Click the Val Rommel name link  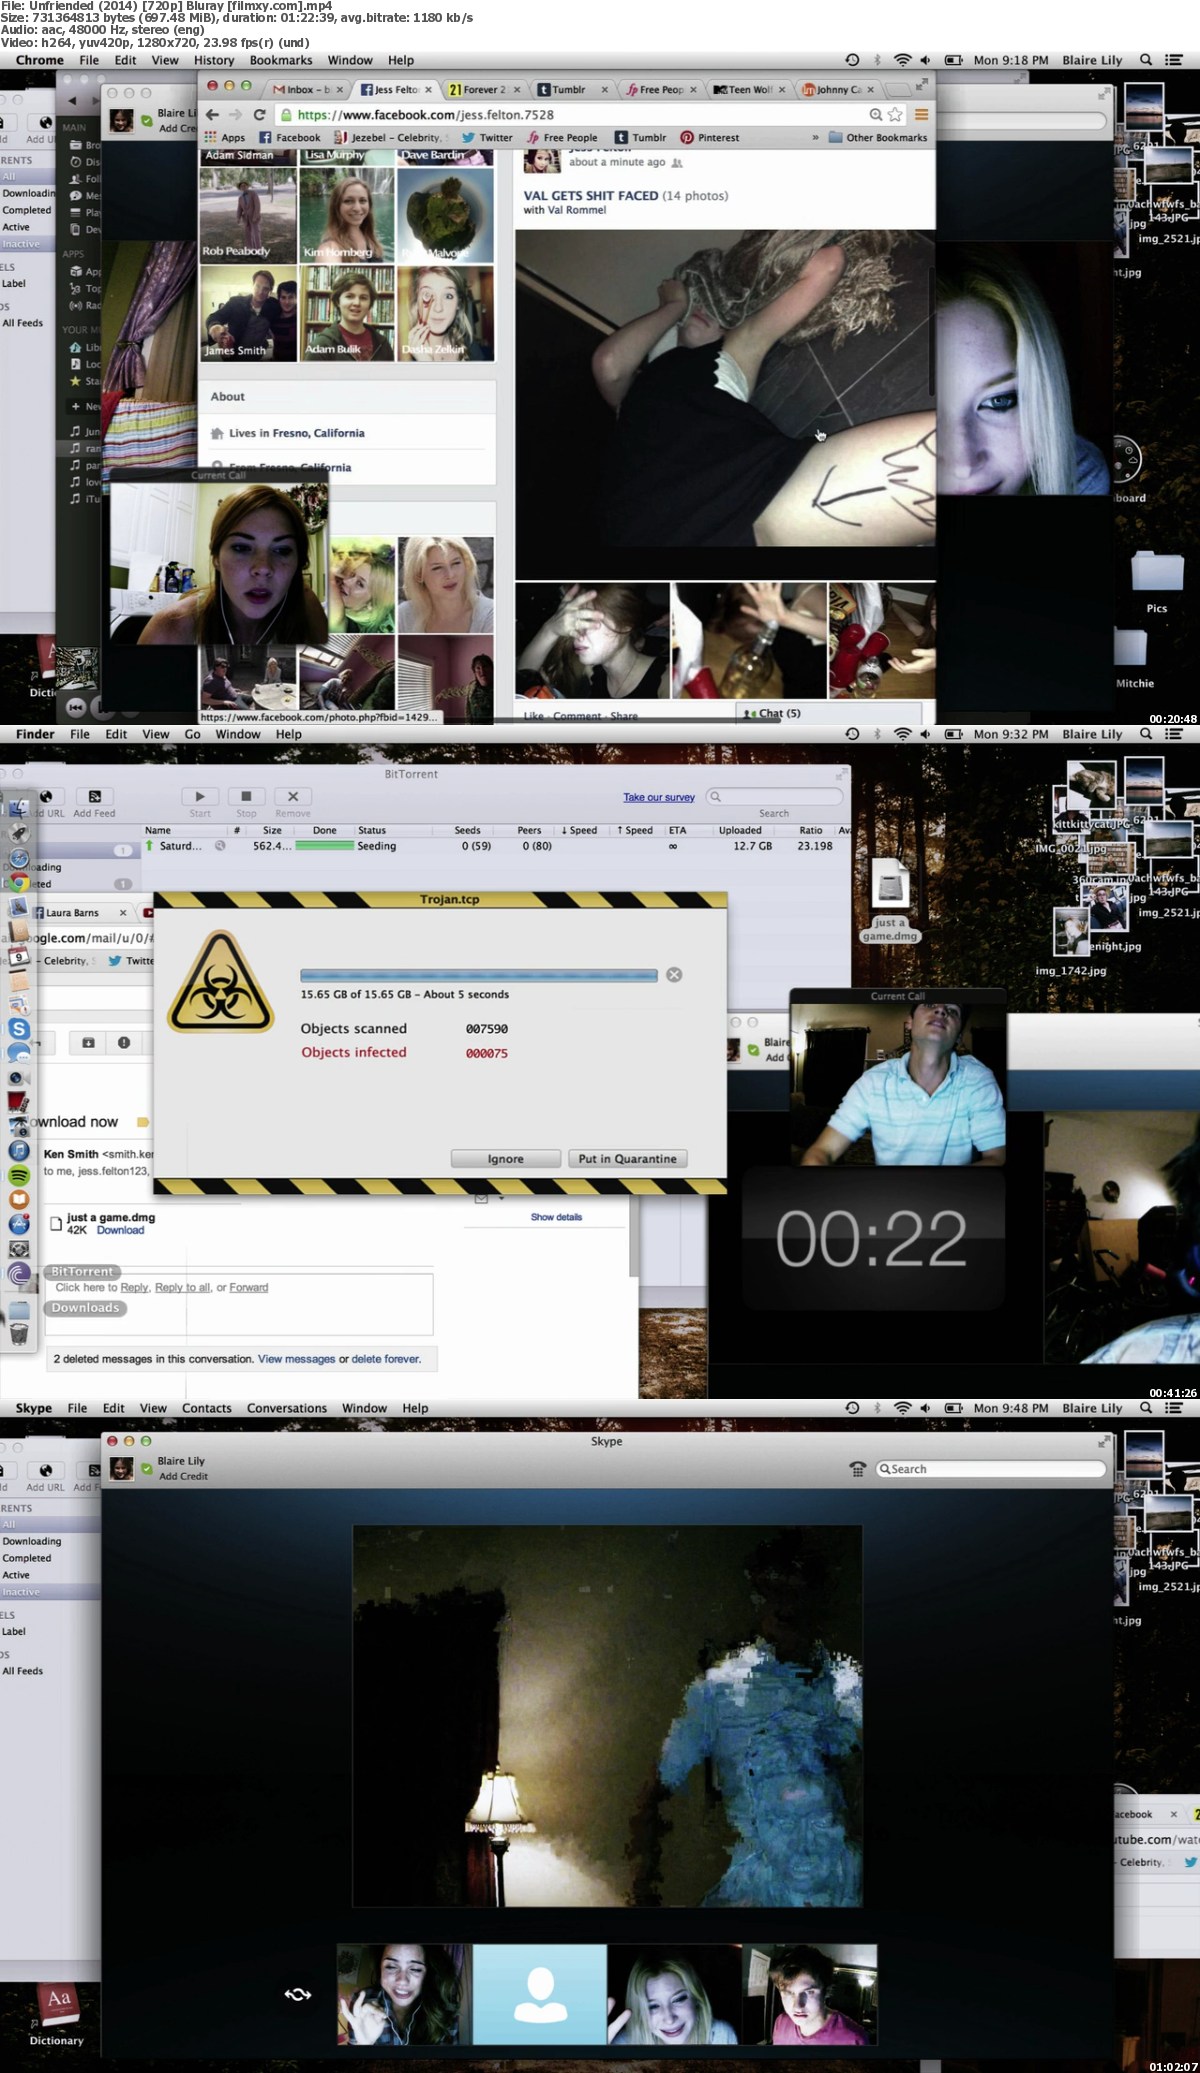tap(577, 210)
